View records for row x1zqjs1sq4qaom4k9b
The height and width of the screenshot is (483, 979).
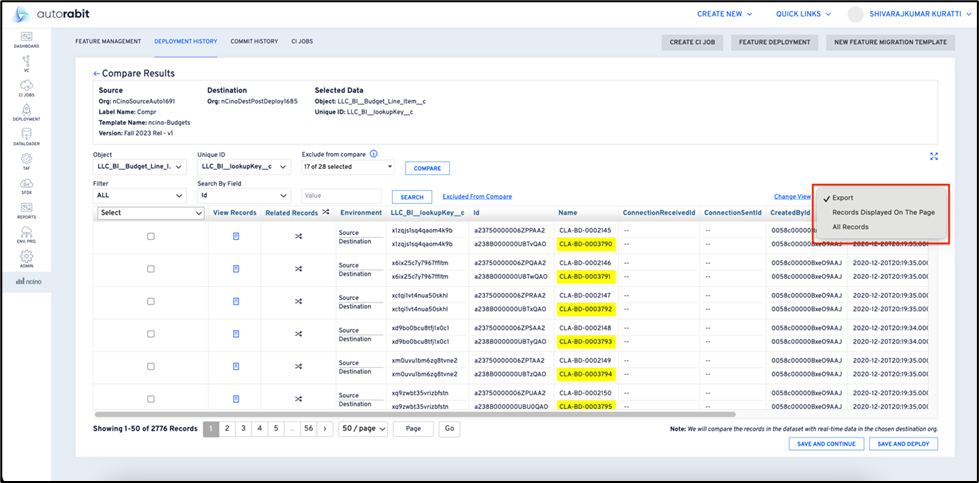[236, 236]
